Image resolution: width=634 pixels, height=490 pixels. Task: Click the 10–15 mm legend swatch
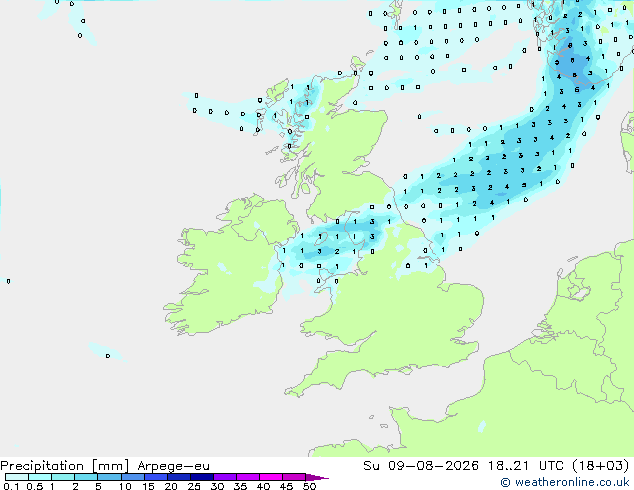coord(132,477)
